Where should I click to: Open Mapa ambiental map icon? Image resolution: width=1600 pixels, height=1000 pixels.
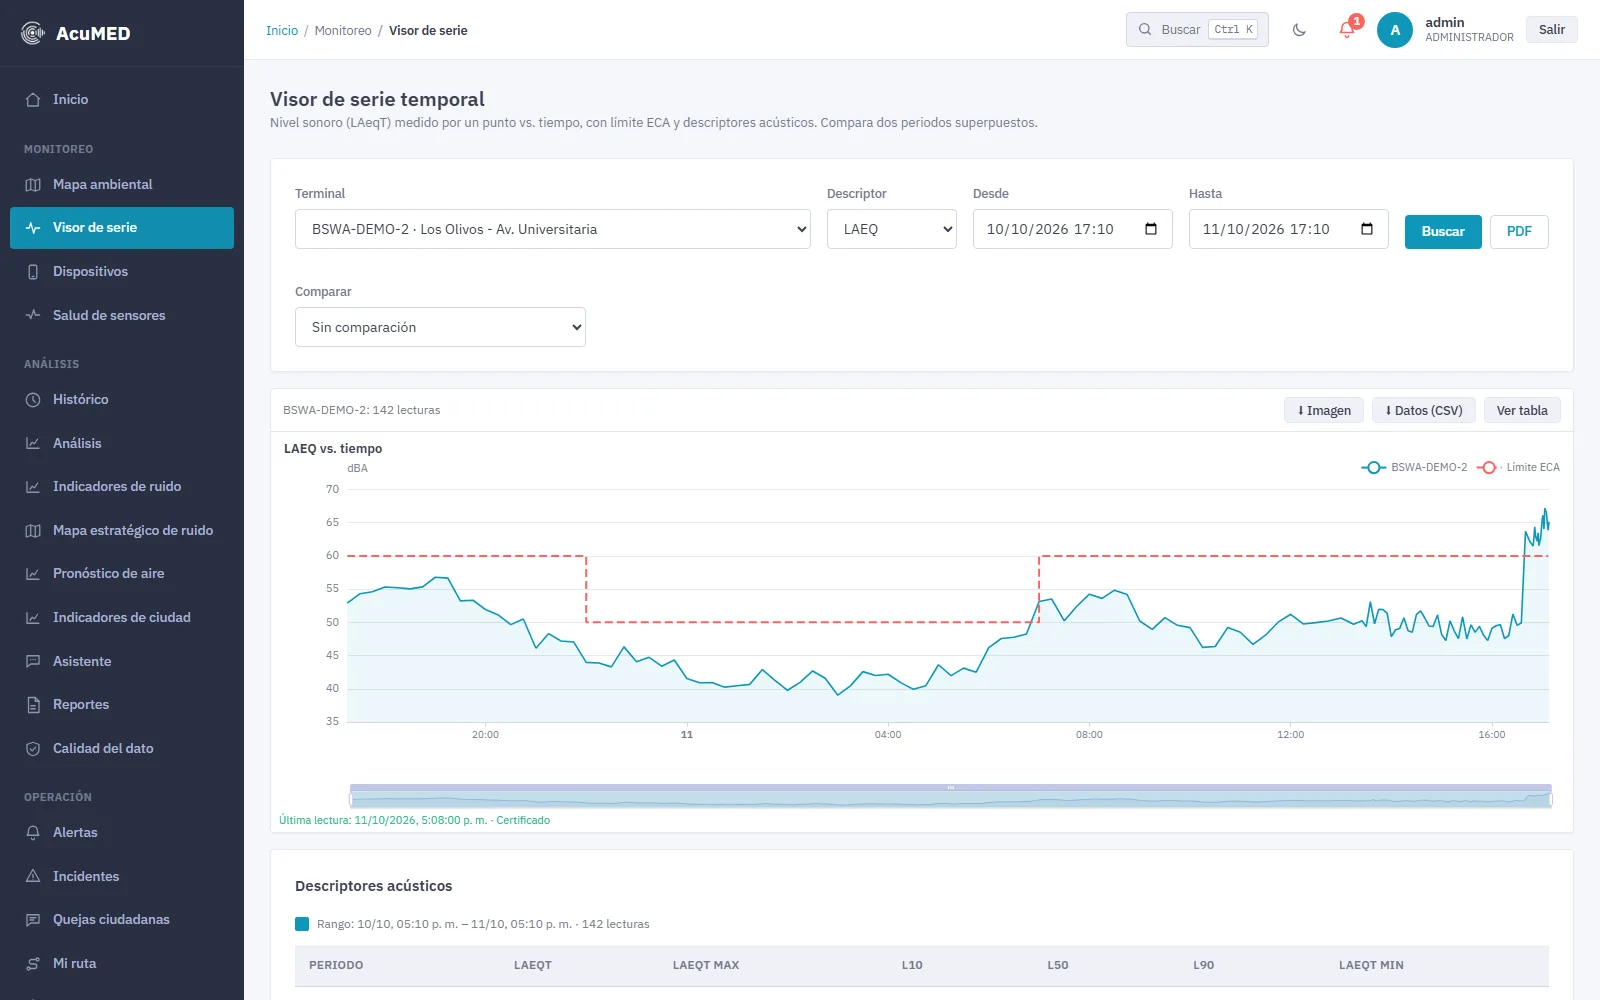click(x=33, y=185)
